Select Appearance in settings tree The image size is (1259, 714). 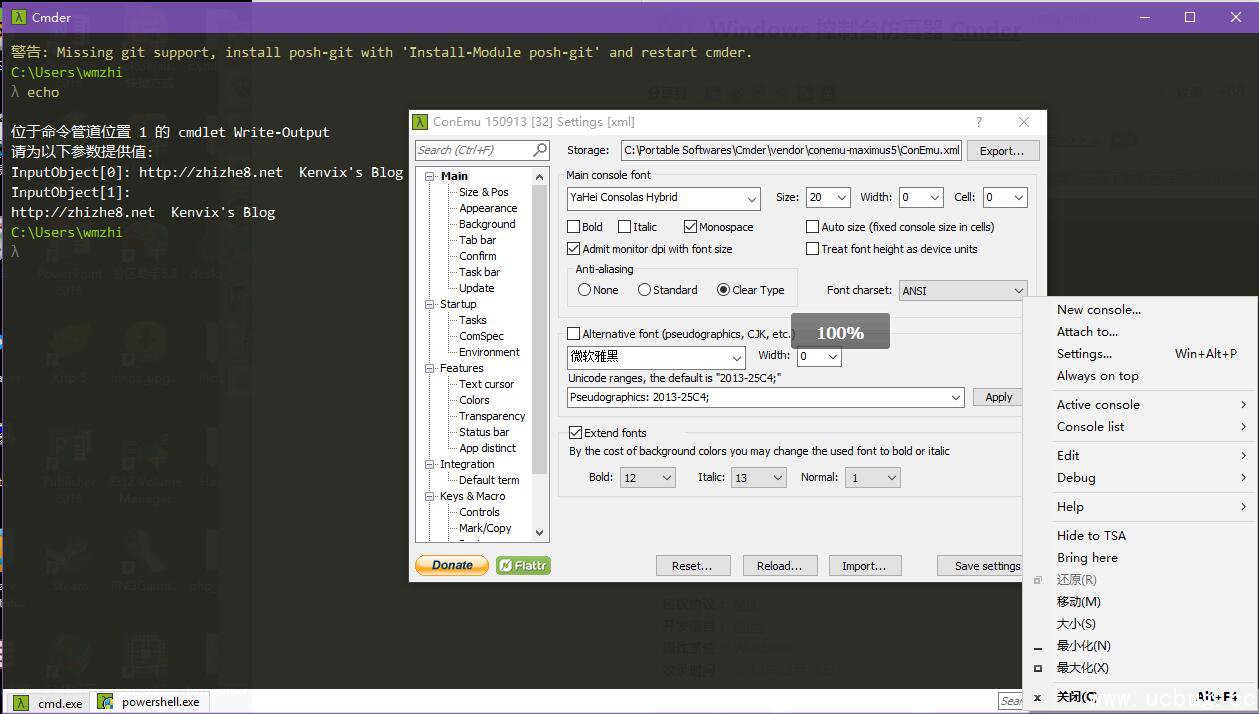pos(488,208)
